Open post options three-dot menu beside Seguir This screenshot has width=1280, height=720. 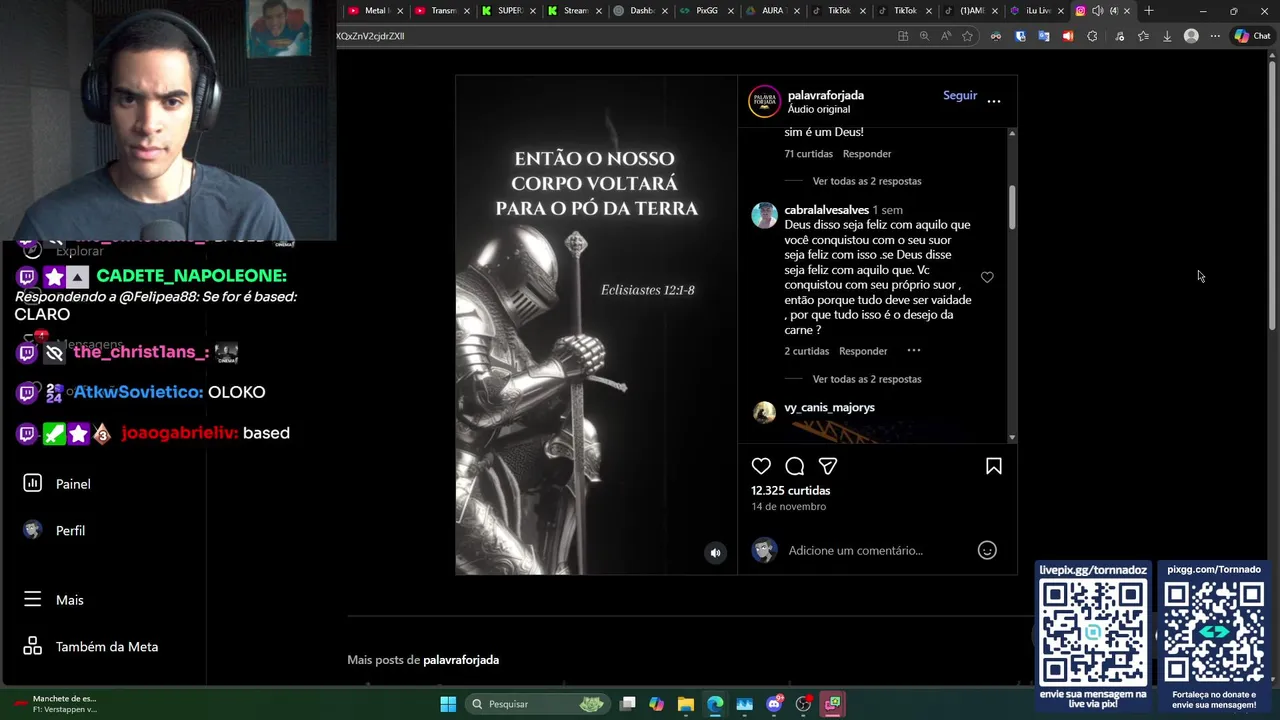click(993, 100)
